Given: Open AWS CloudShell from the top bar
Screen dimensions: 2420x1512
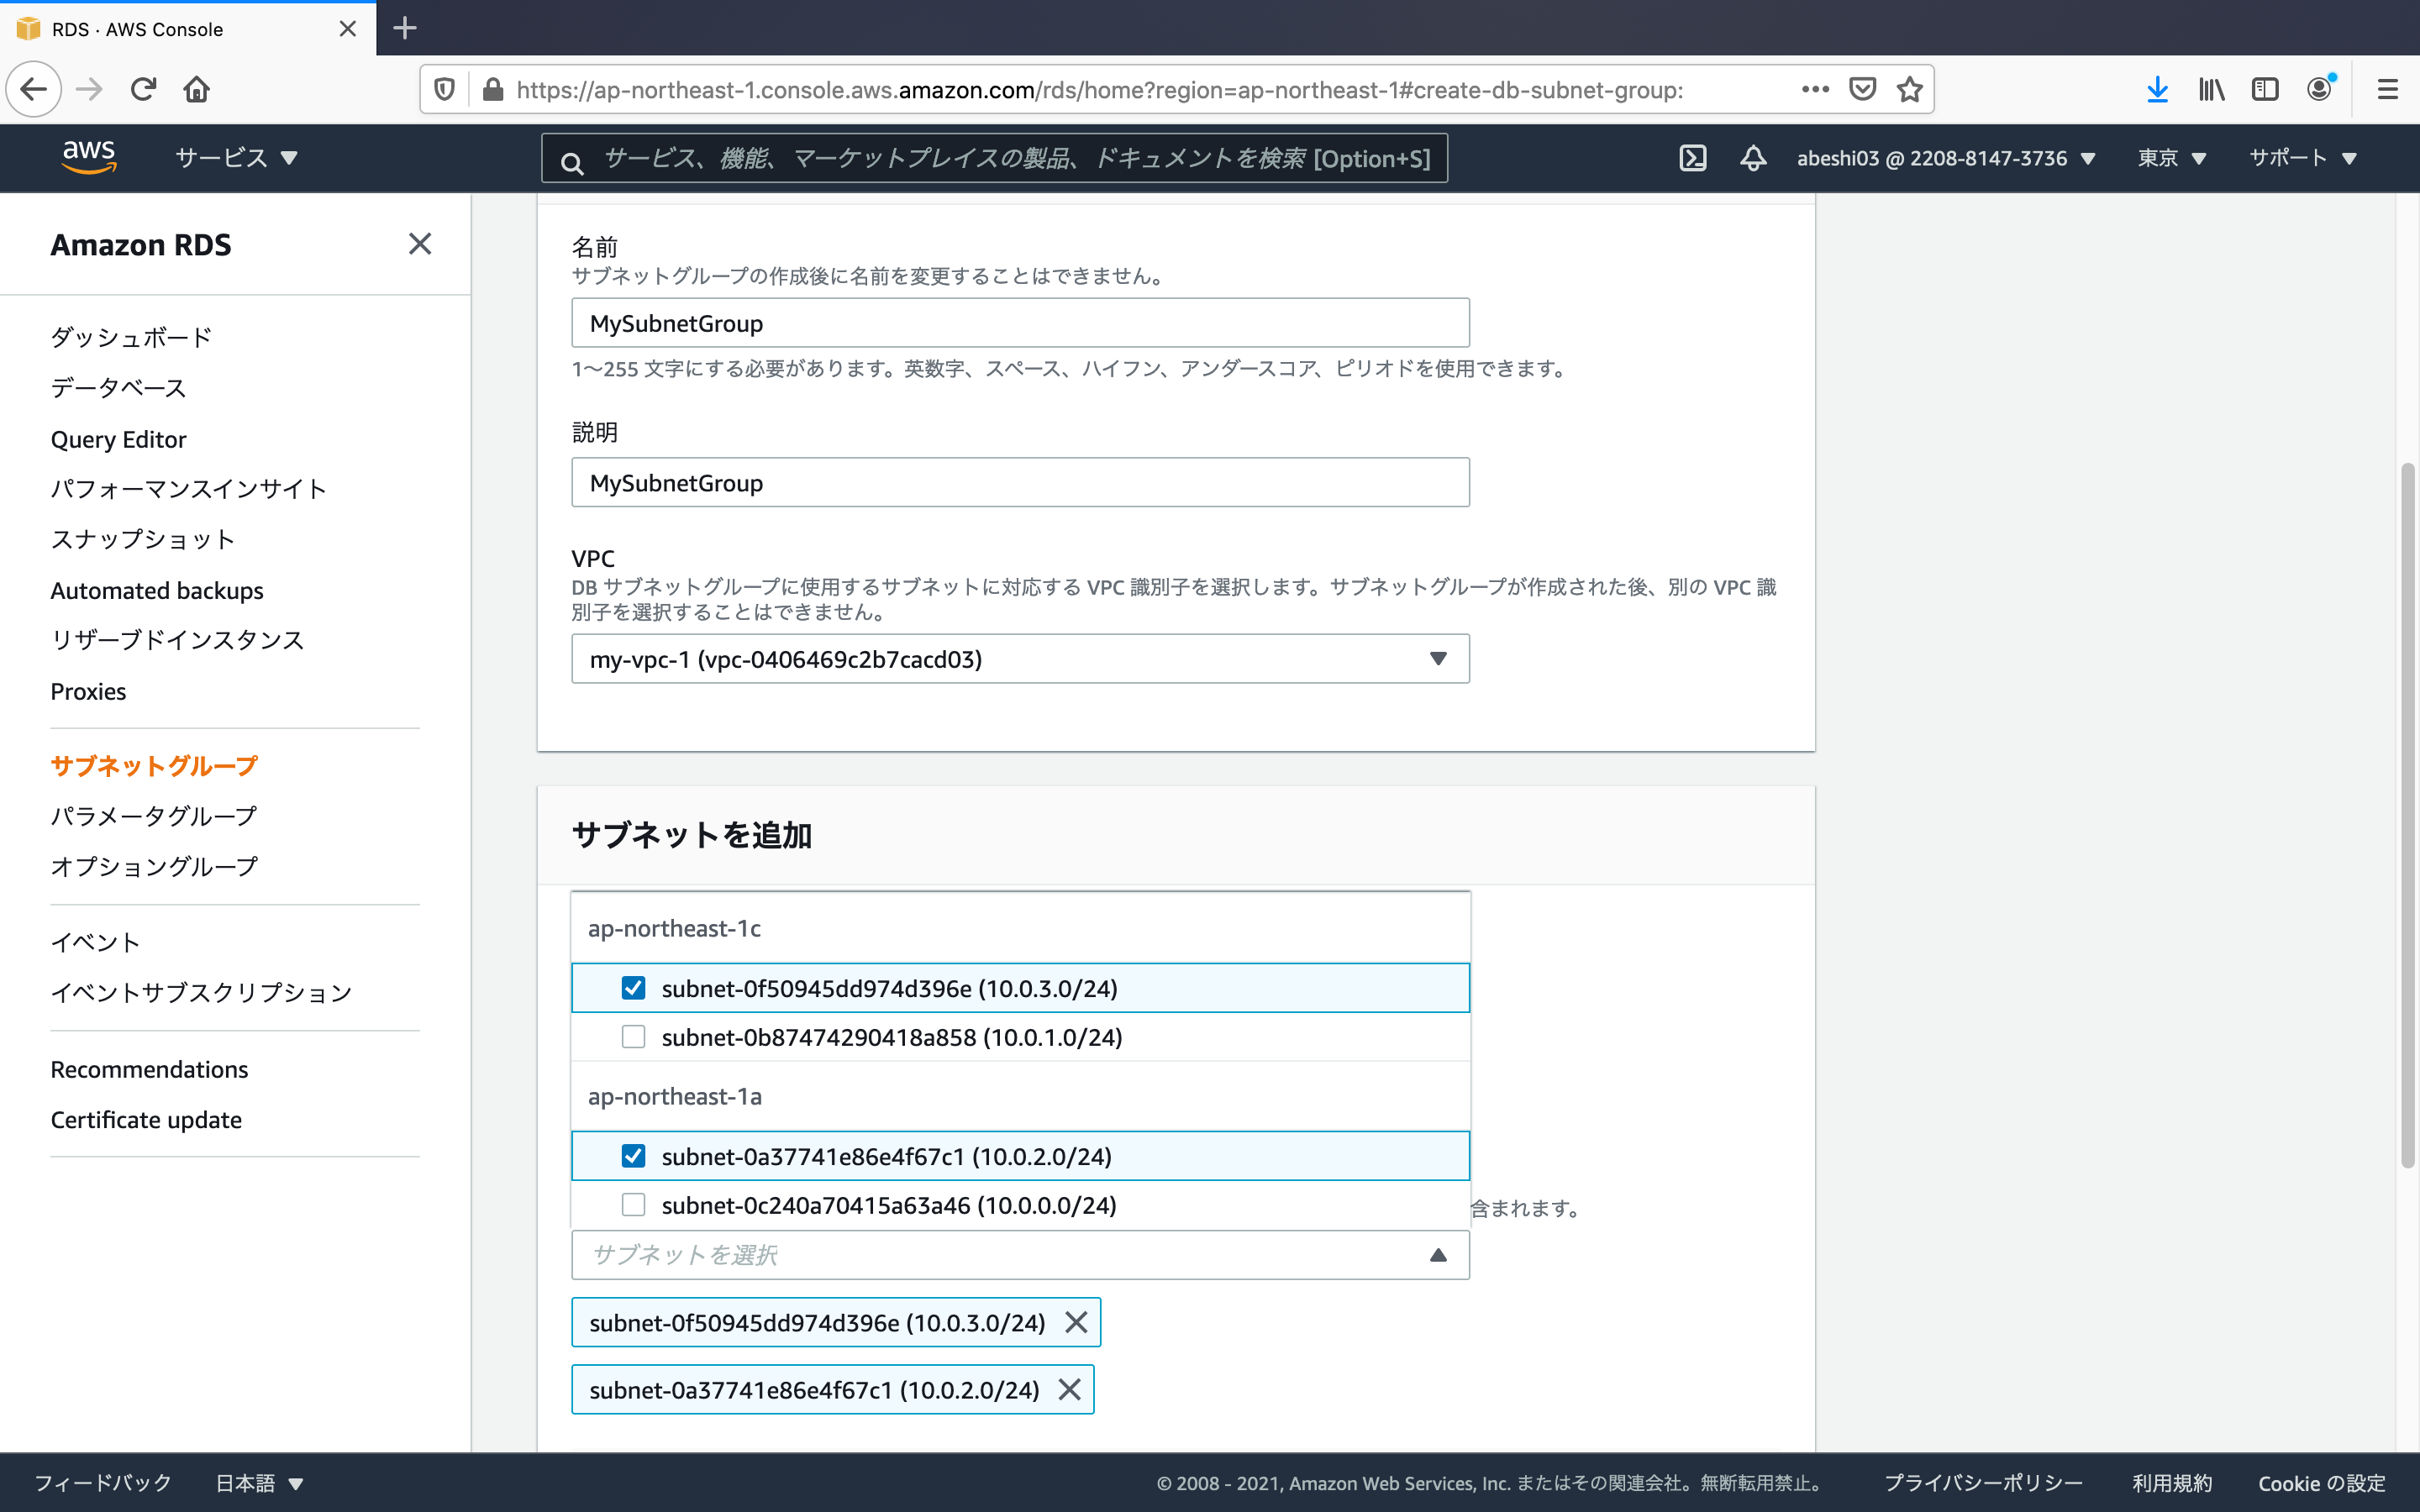Looking at the screenshot, I should (x=1692, y=158).
